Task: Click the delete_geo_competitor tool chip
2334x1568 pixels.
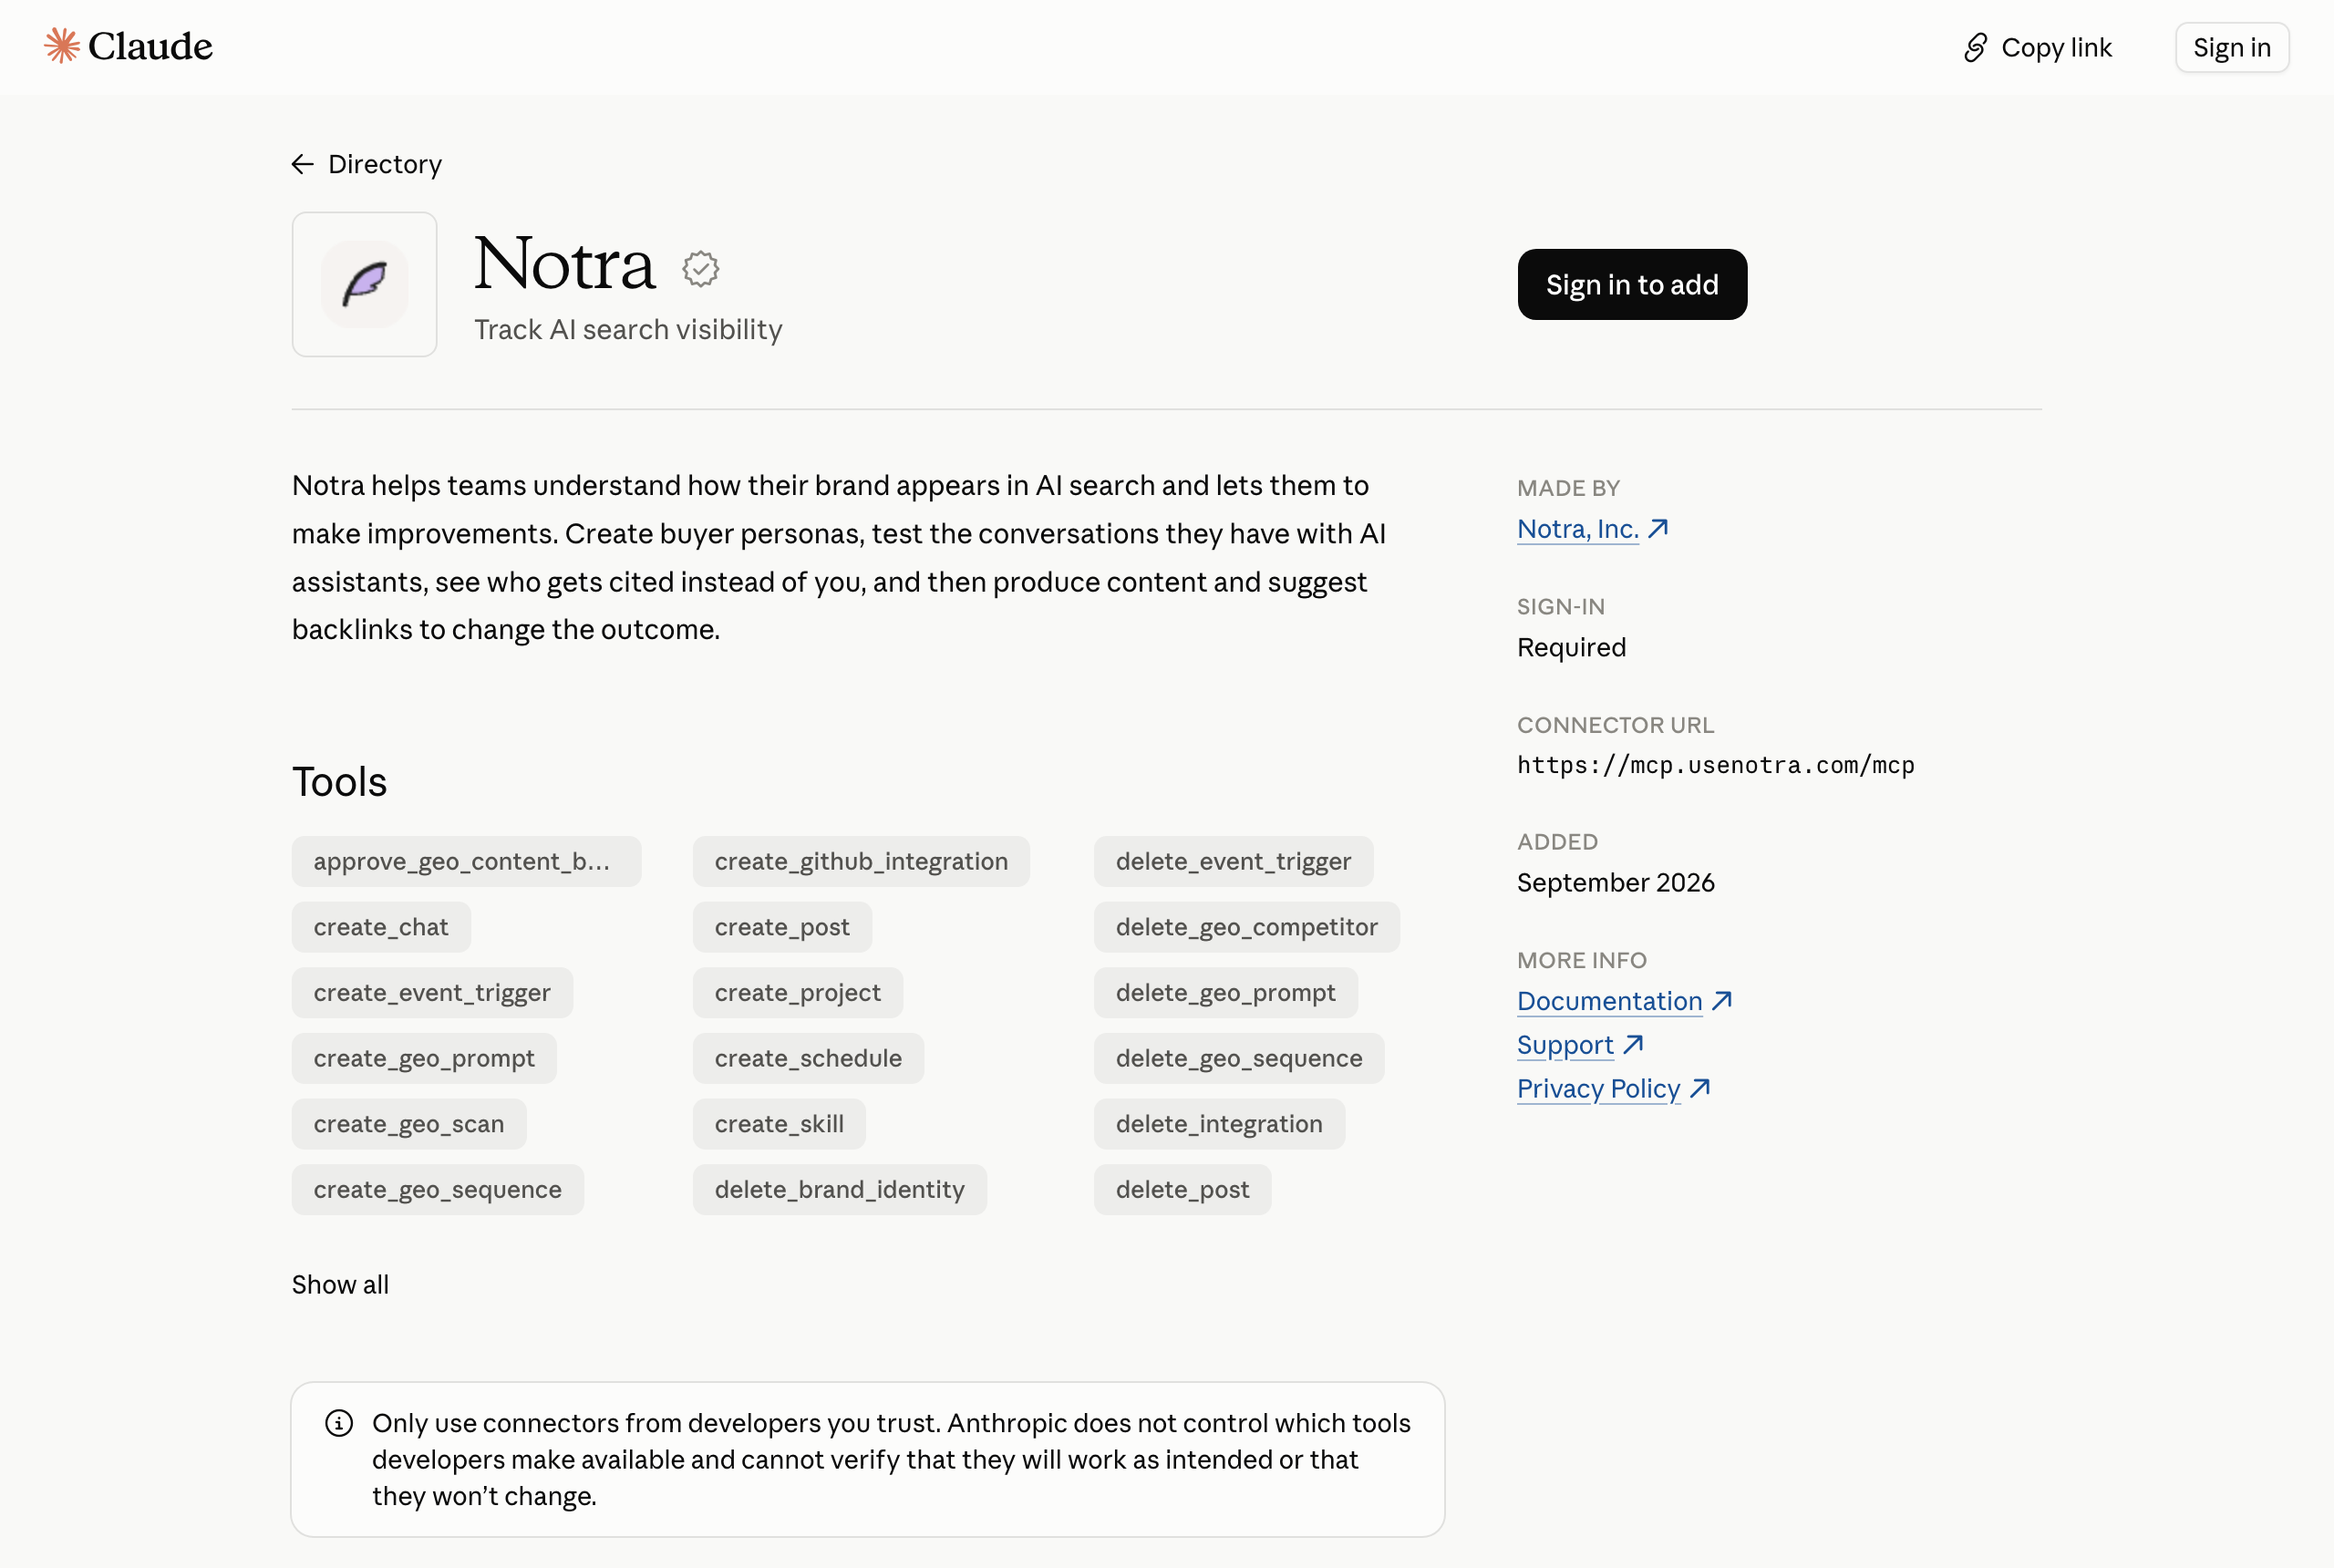Action: click(x=1246, y=927)
